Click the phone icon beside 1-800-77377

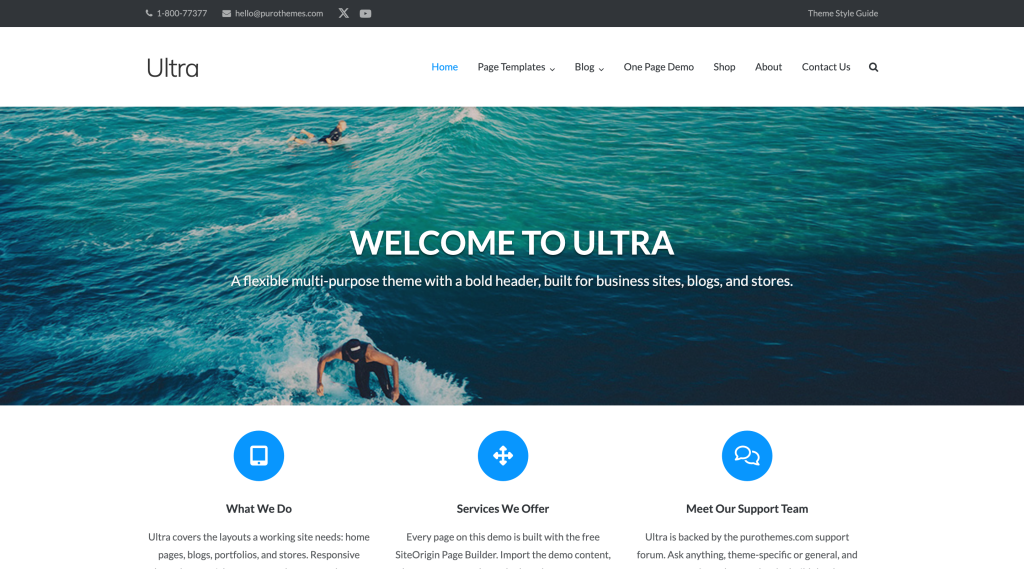coord(149,13)
